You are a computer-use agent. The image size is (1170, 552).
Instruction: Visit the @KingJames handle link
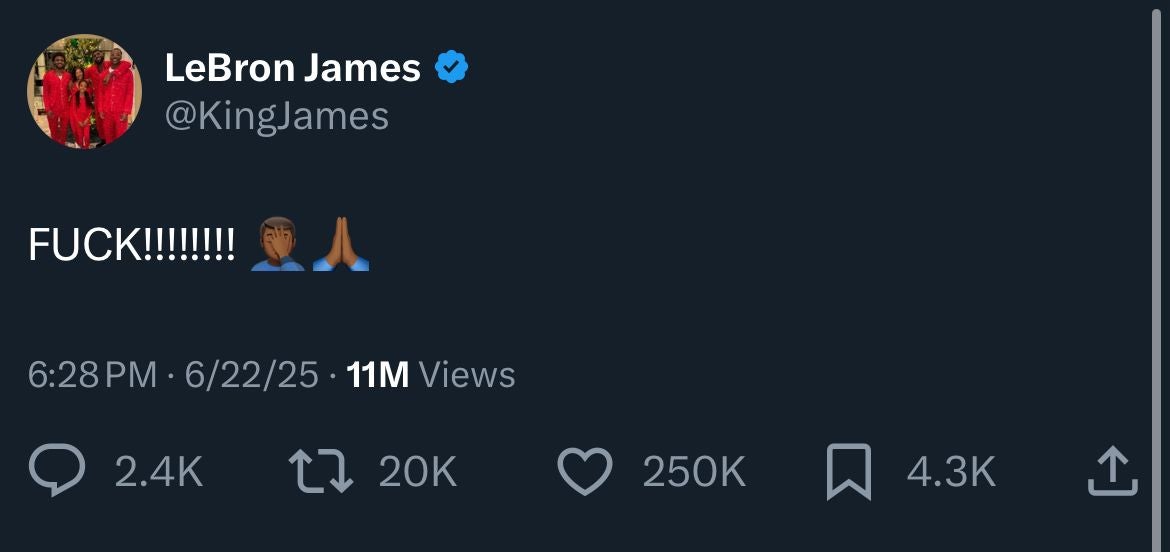tap(276, 117)
